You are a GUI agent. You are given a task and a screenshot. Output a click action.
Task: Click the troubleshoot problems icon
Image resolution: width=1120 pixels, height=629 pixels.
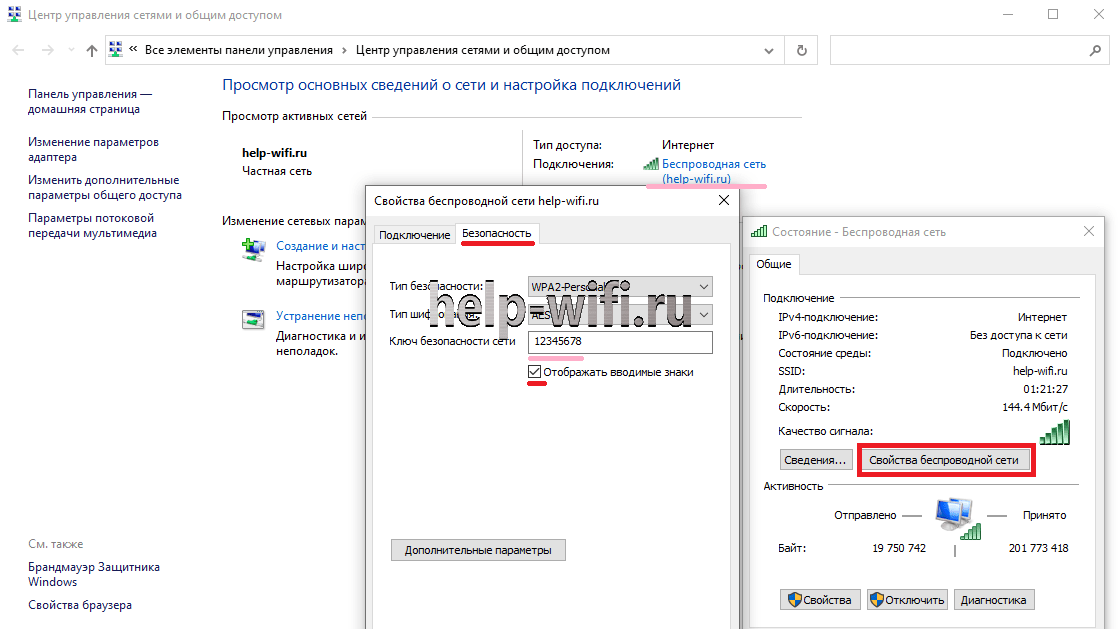[253, 319]
